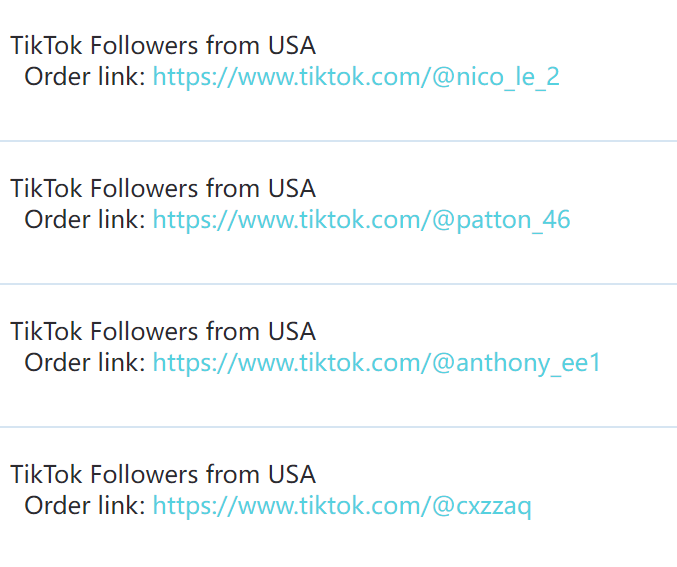
Task: Click the divider line below the nico_le_2 order
Action: pos(338,141)
